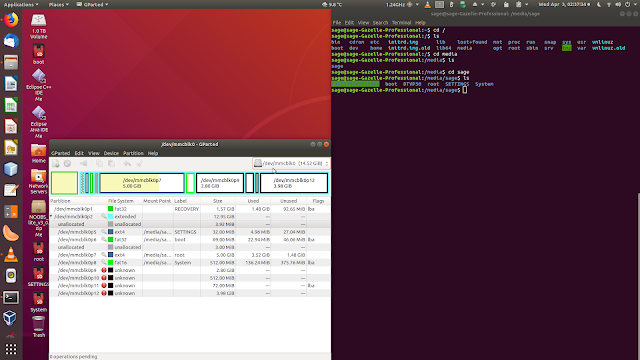Open the Search menu in the Terminal window

click(380, 22)
